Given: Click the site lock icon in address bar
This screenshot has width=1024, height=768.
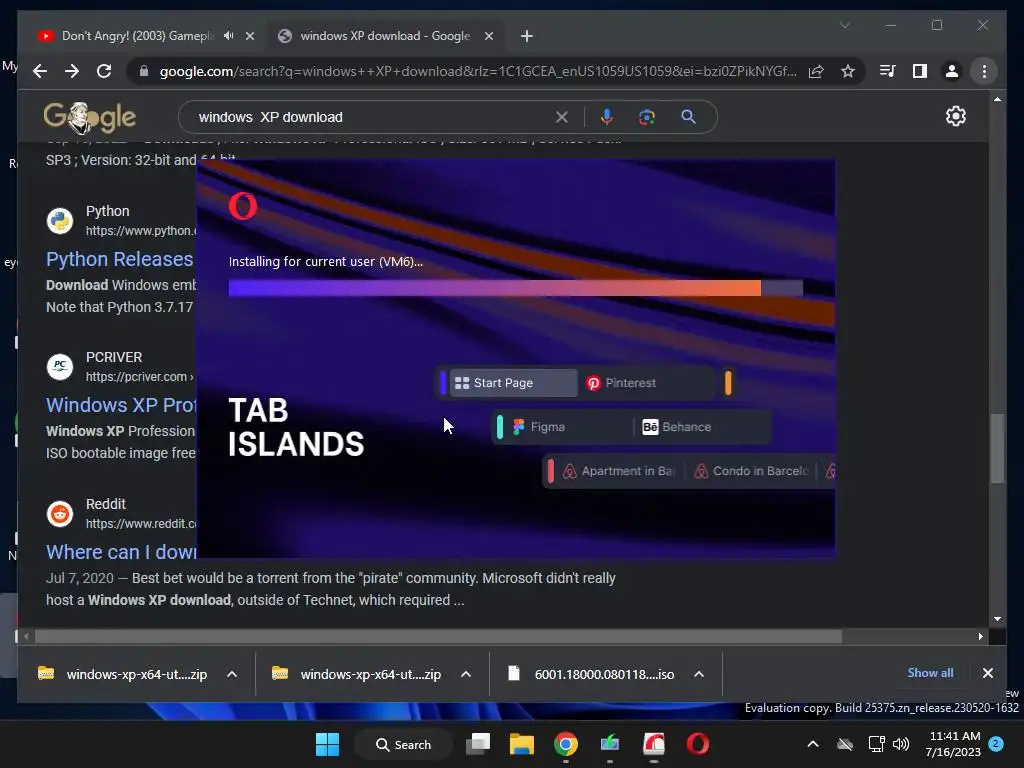Looking at the screenshot, I should [144, 71].
